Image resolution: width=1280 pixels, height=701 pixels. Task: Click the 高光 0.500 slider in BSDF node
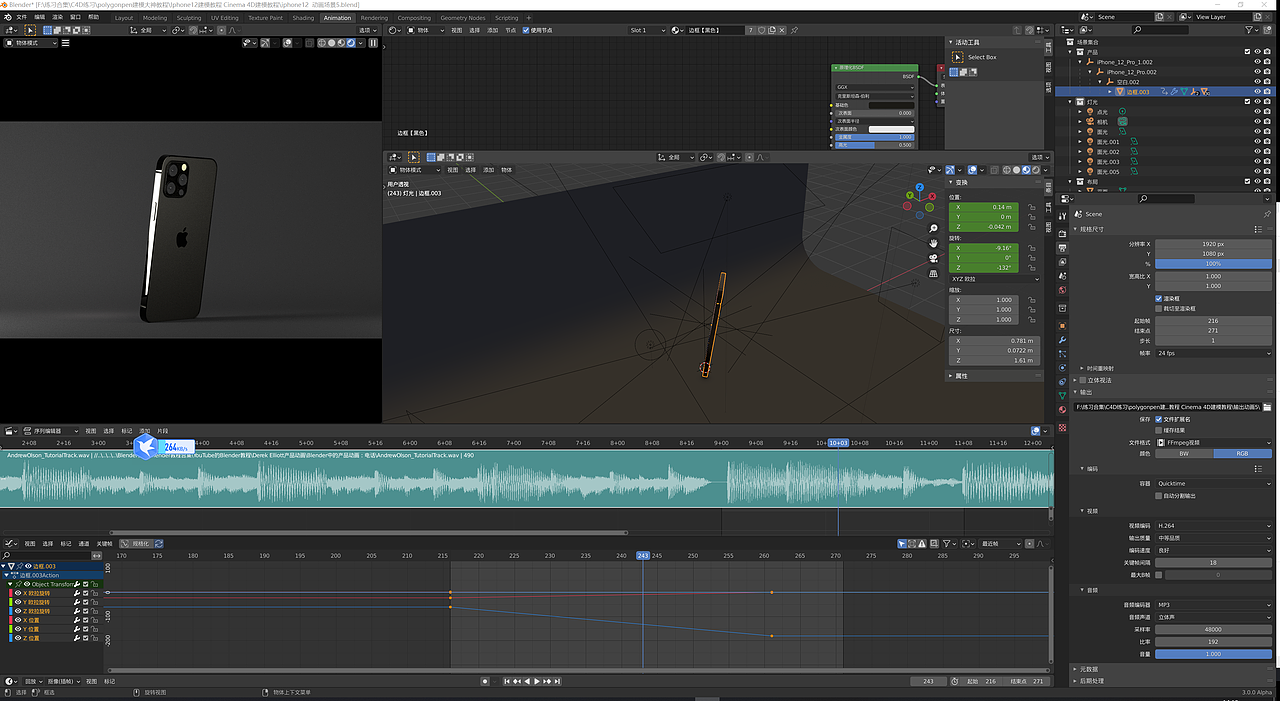(x=874, y=145)
